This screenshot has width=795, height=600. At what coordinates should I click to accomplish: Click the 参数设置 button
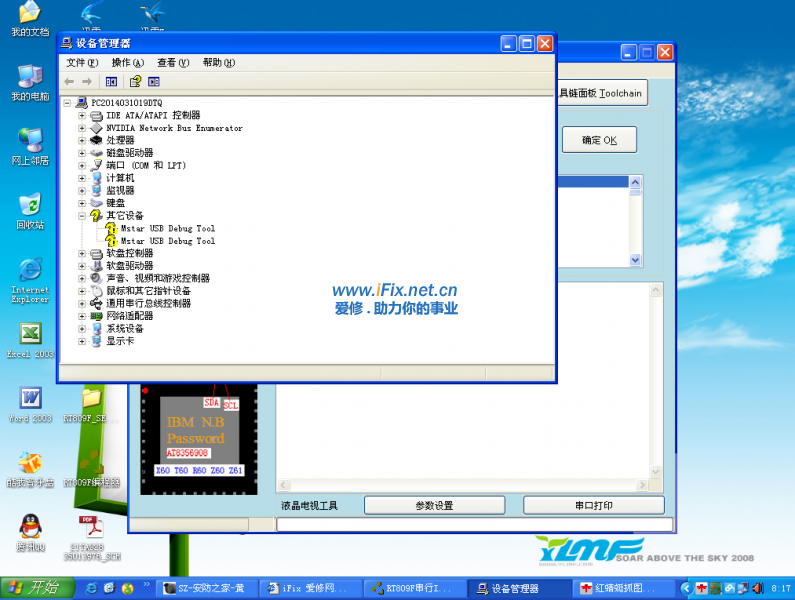pos(434,506)
